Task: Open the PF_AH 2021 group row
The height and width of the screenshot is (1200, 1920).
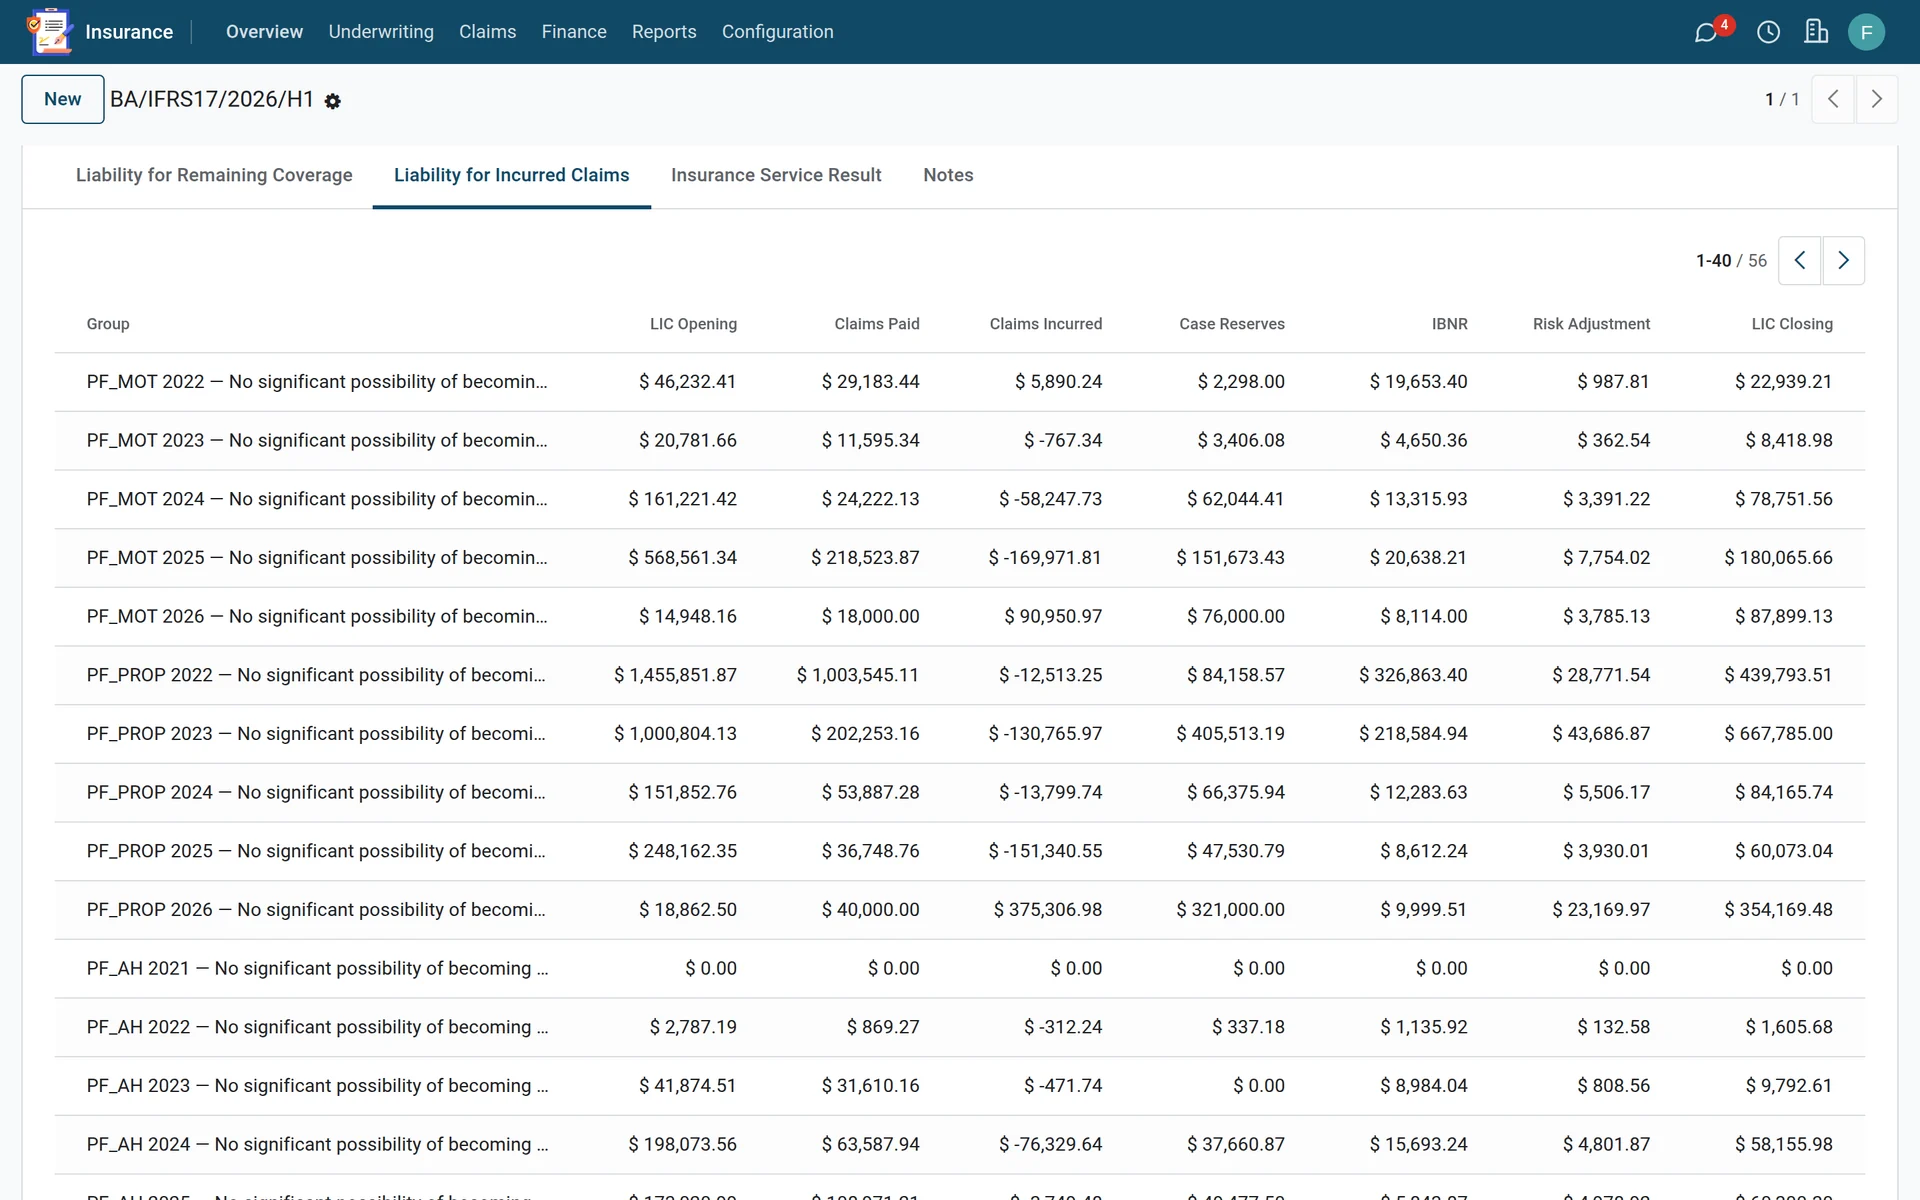Action: pos(960,969)
